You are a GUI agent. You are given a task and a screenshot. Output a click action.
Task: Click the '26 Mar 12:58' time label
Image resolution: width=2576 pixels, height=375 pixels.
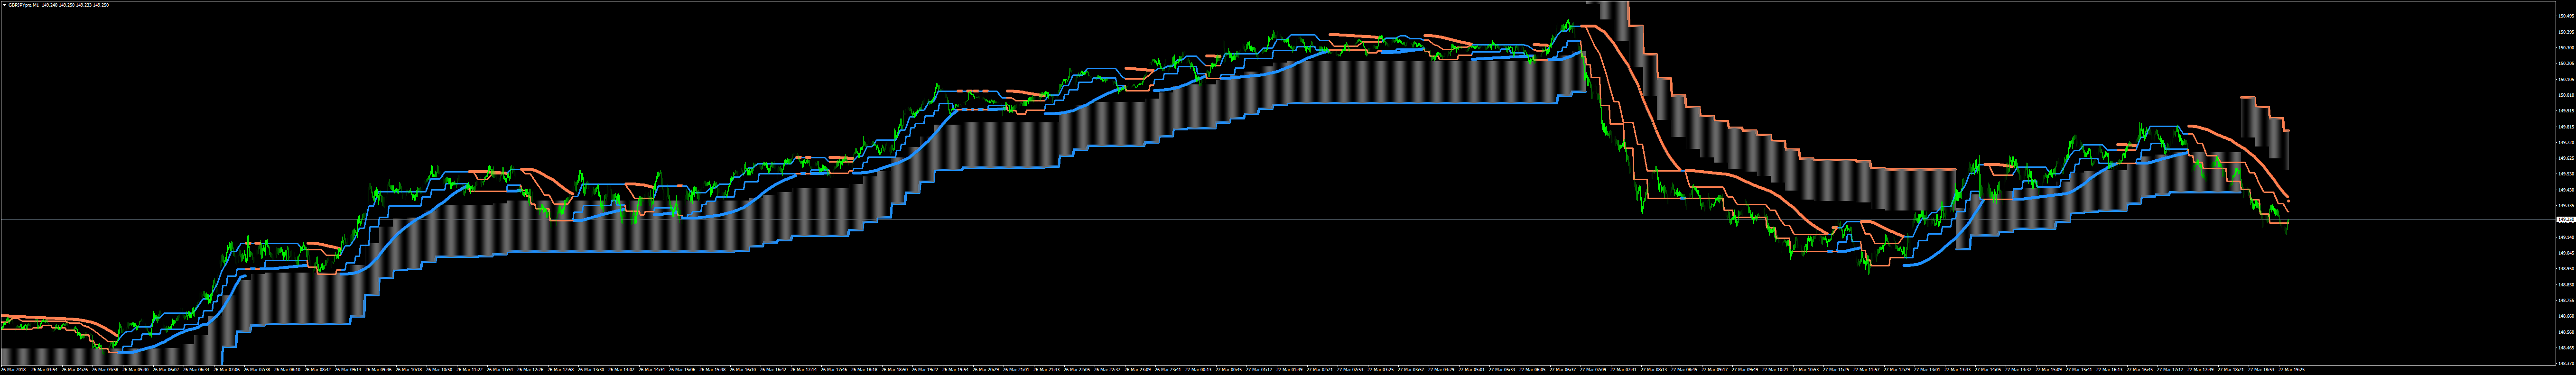point(562,370)
